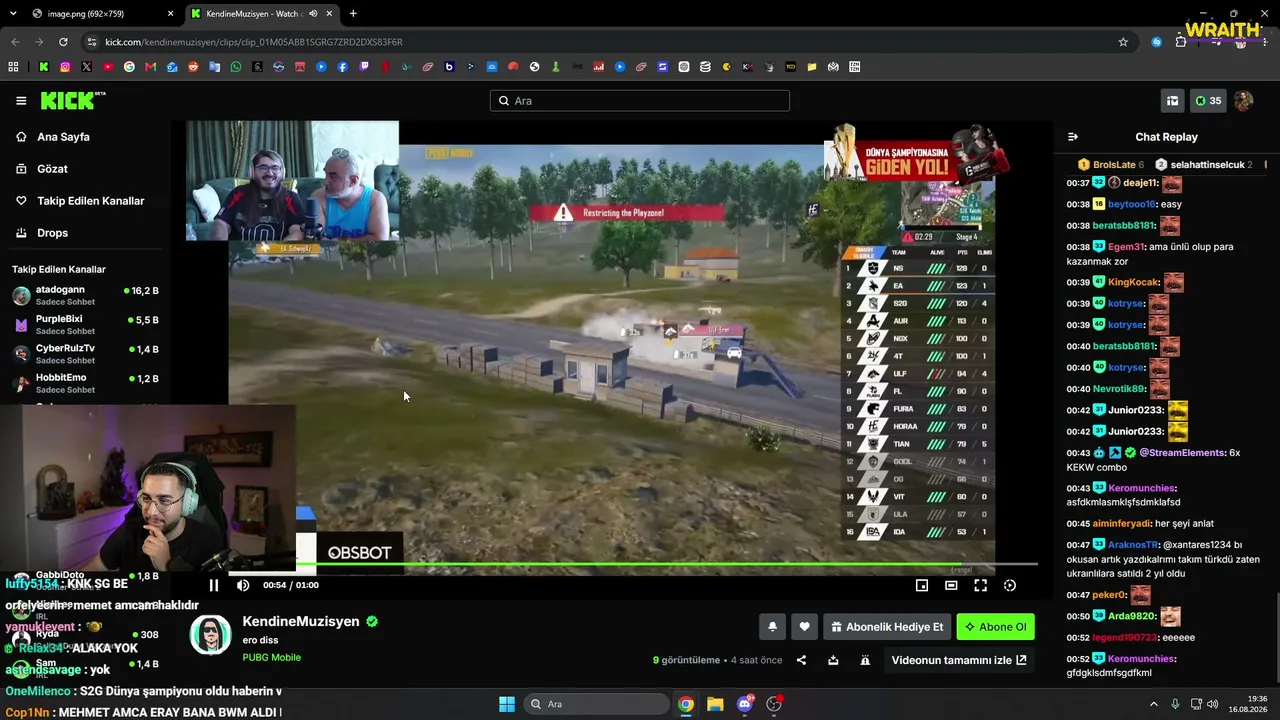Switch to the image.png browser tab
Viewport: 1280px width, 720px height.
pos(102,14)
